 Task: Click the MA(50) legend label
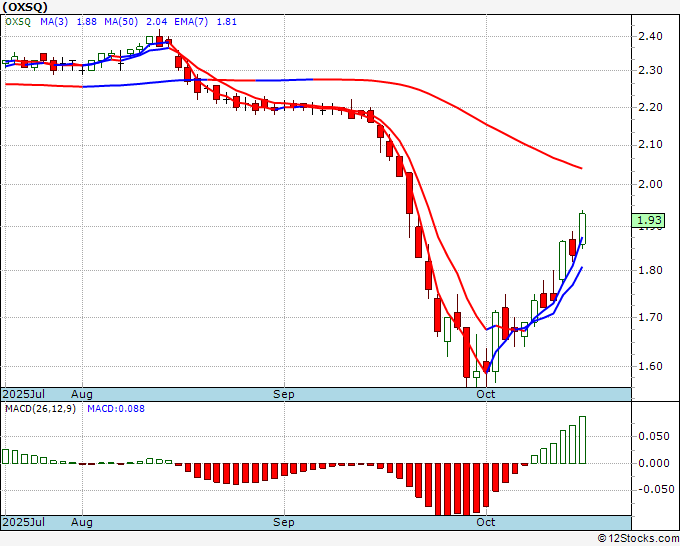pos(121,22)
